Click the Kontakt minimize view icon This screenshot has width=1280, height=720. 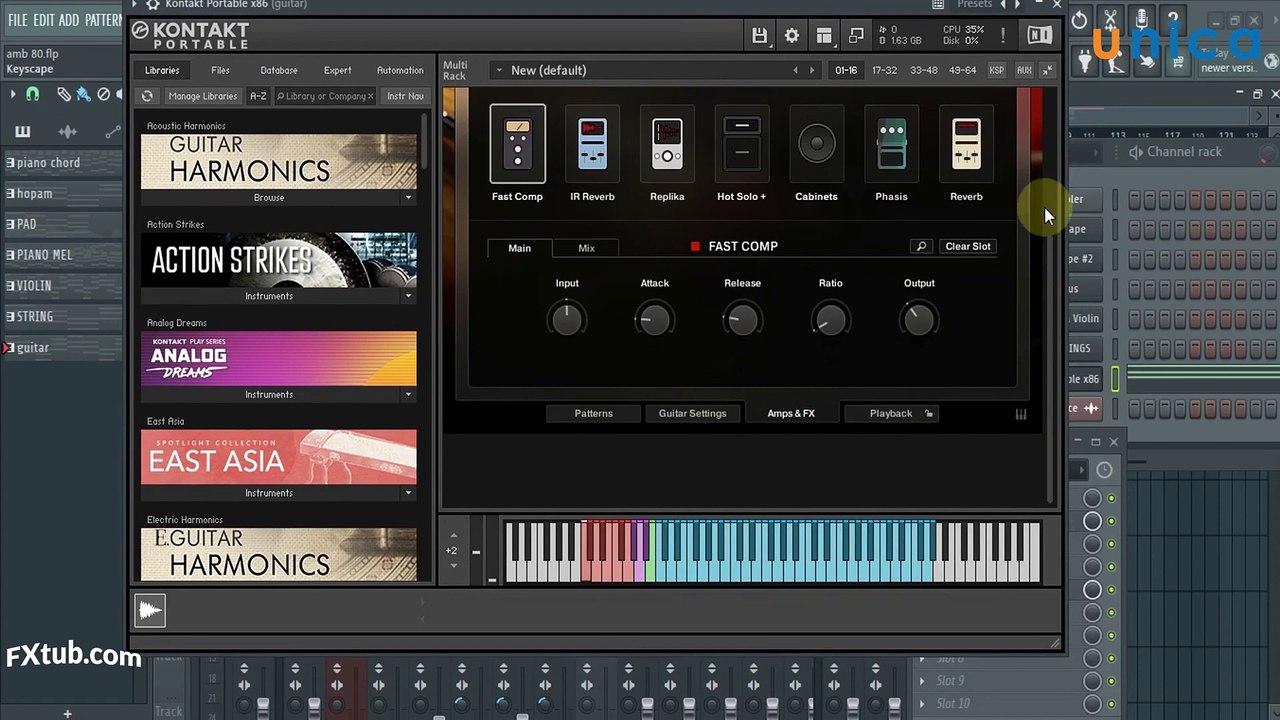point(856,36)
